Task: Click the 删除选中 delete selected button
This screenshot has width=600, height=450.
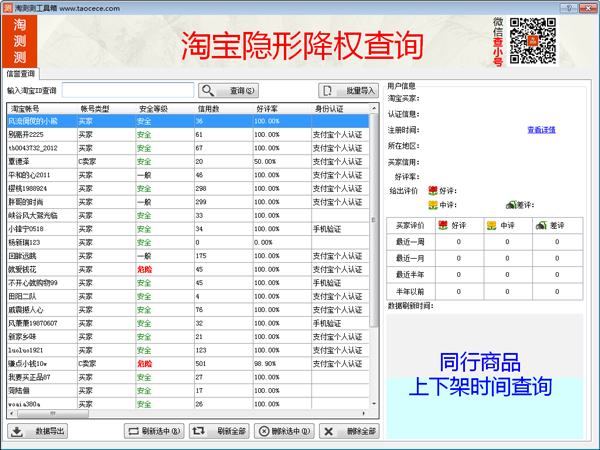Action: [284, 431]
